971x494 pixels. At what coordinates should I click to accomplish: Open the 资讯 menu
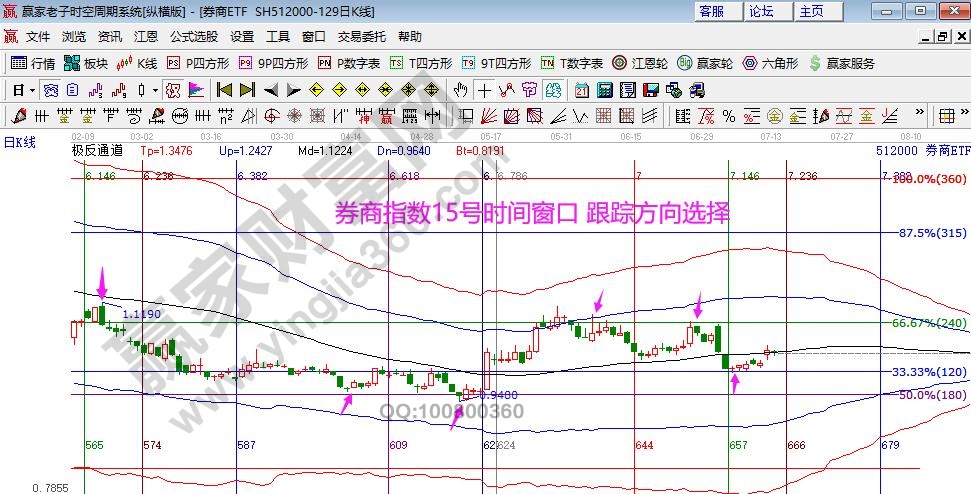coord(110,37)
